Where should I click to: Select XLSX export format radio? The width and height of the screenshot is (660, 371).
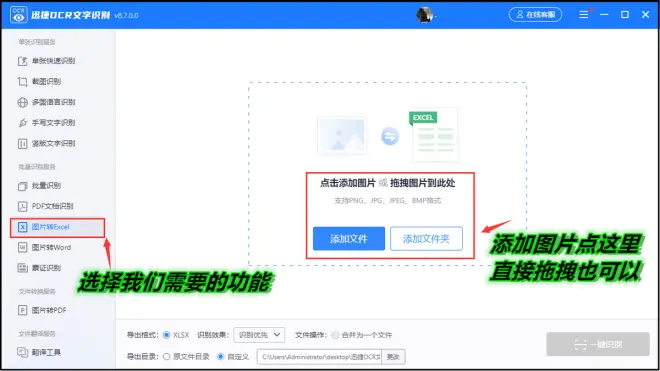[x=167, y=335]
